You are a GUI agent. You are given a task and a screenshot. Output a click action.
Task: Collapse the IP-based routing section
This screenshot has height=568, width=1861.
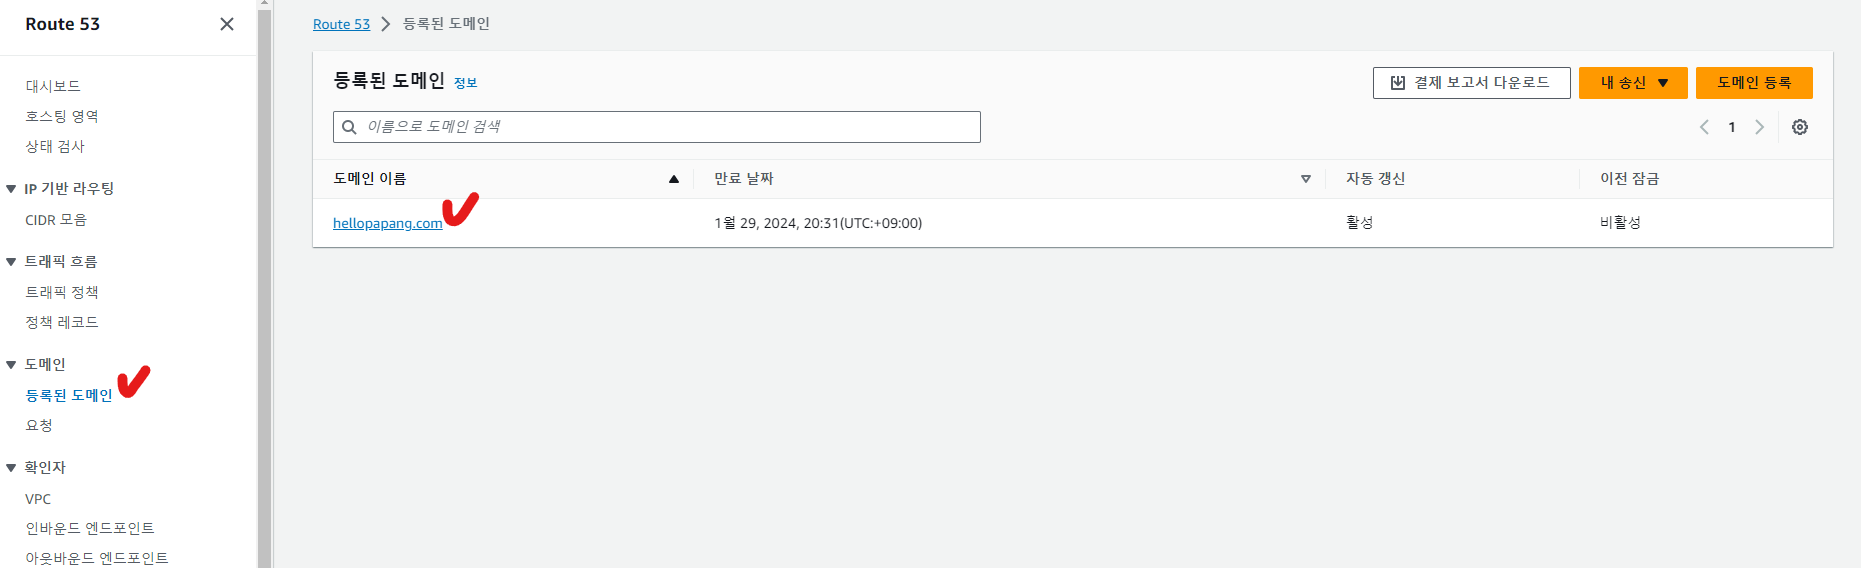(11, 189)
